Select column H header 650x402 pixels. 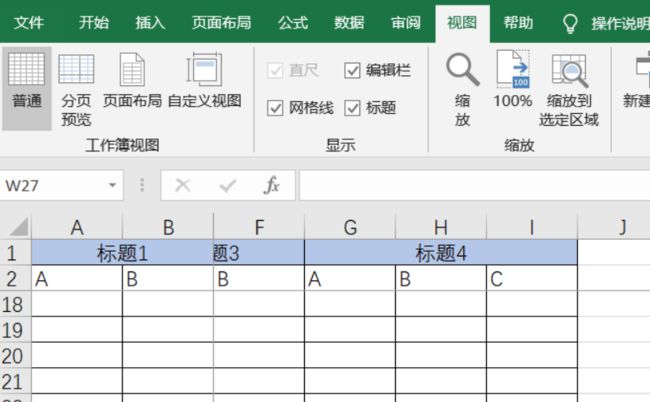pos(441,227)
